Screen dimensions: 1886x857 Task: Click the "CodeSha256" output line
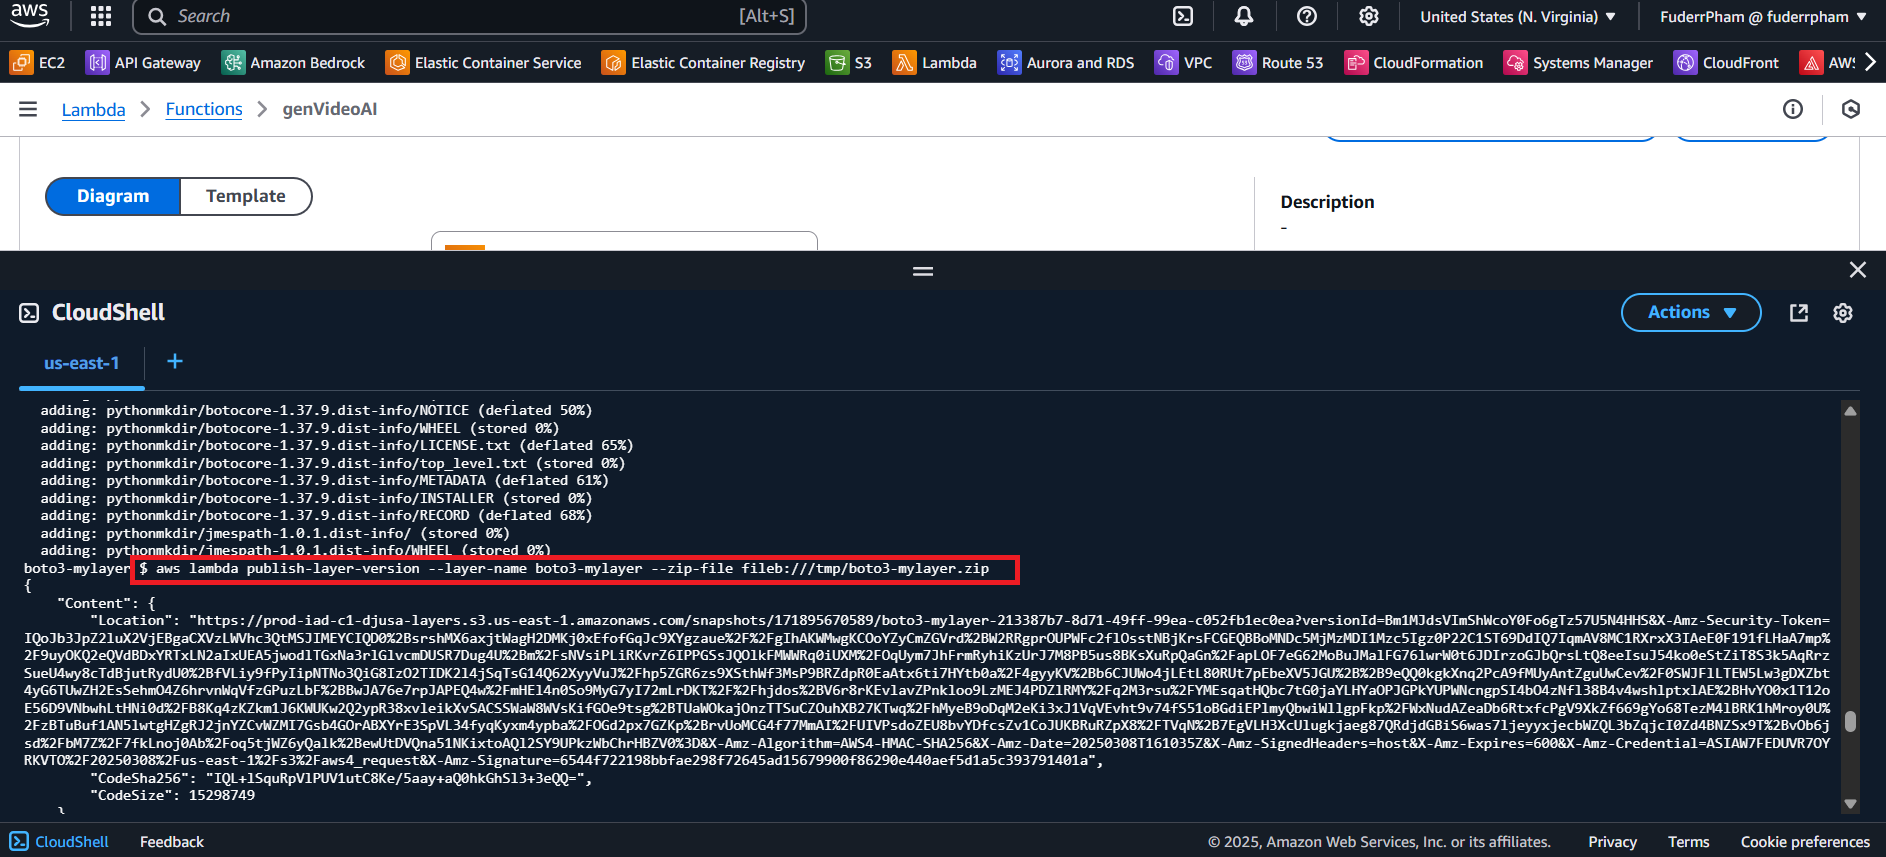tap(340, 778)
